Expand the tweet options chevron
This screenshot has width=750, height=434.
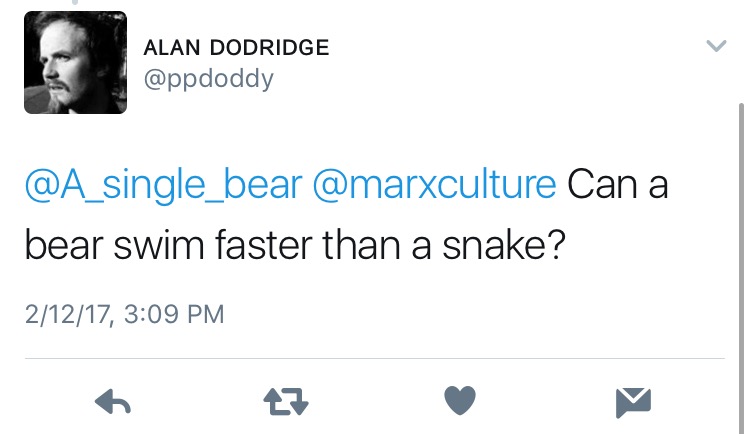pos(716,46)
